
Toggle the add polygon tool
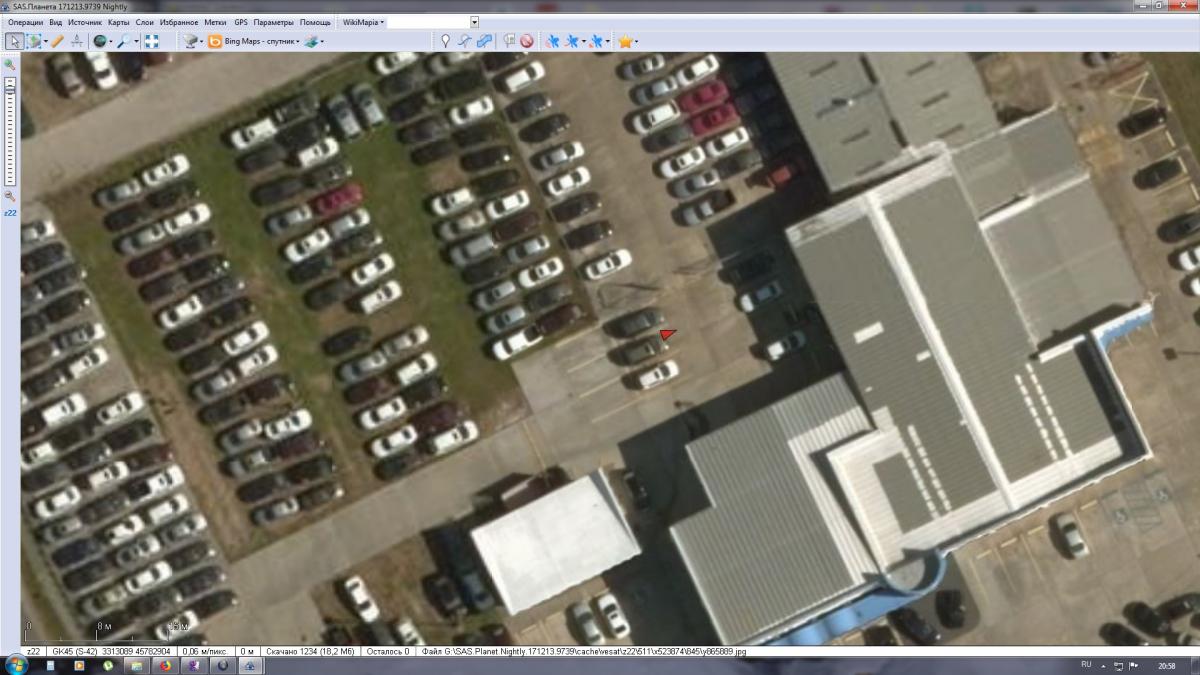[484, 41]
